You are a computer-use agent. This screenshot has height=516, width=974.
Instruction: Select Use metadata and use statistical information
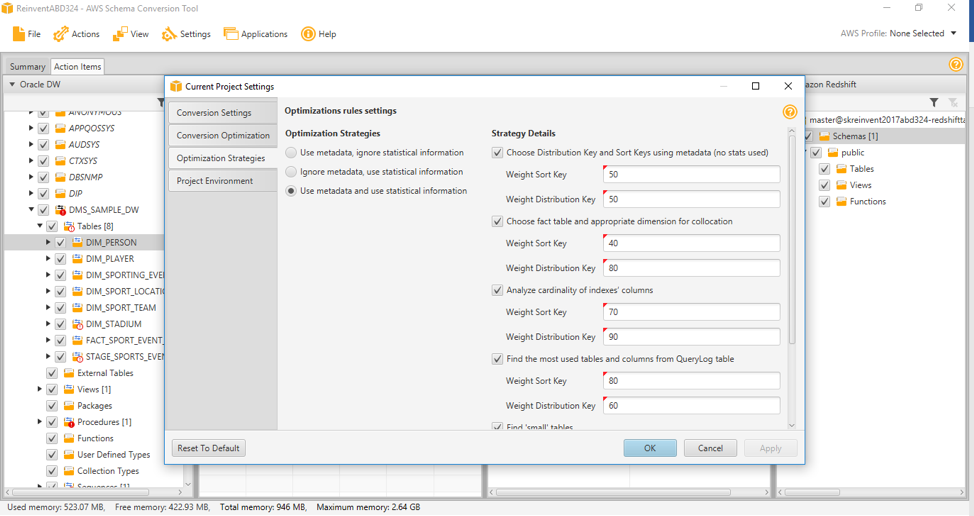tap(291, 191)
